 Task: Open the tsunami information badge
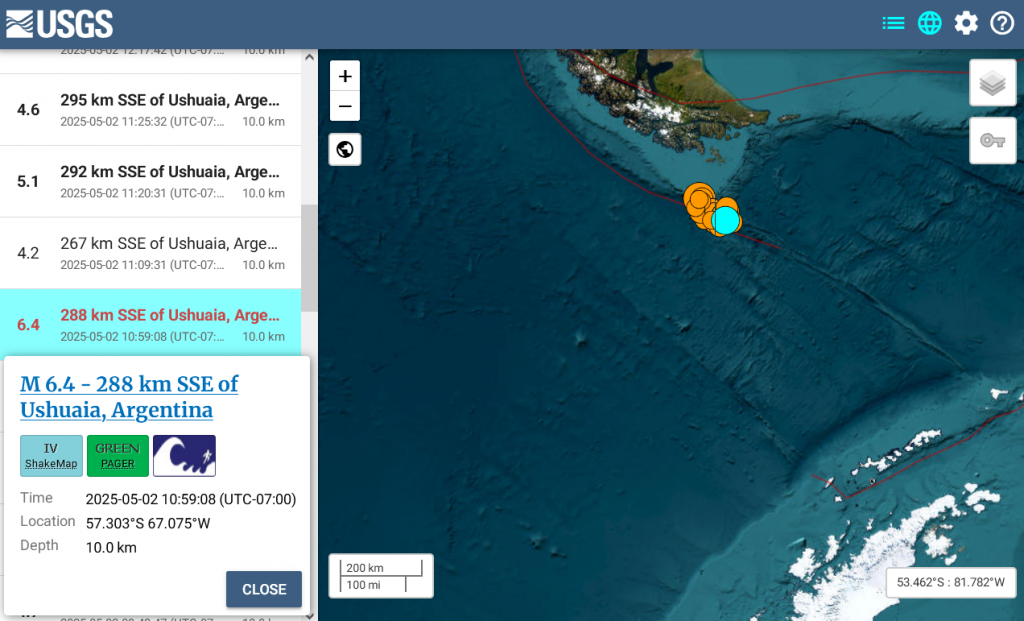point(184,456)
